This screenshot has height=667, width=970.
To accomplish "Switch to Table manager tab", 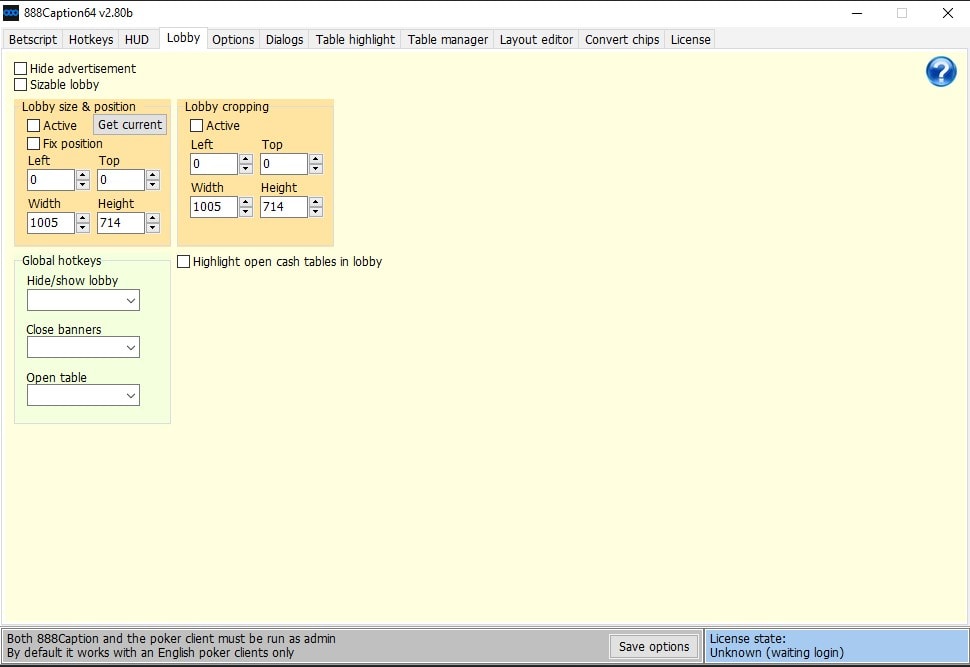I will [x=447, y=40].
